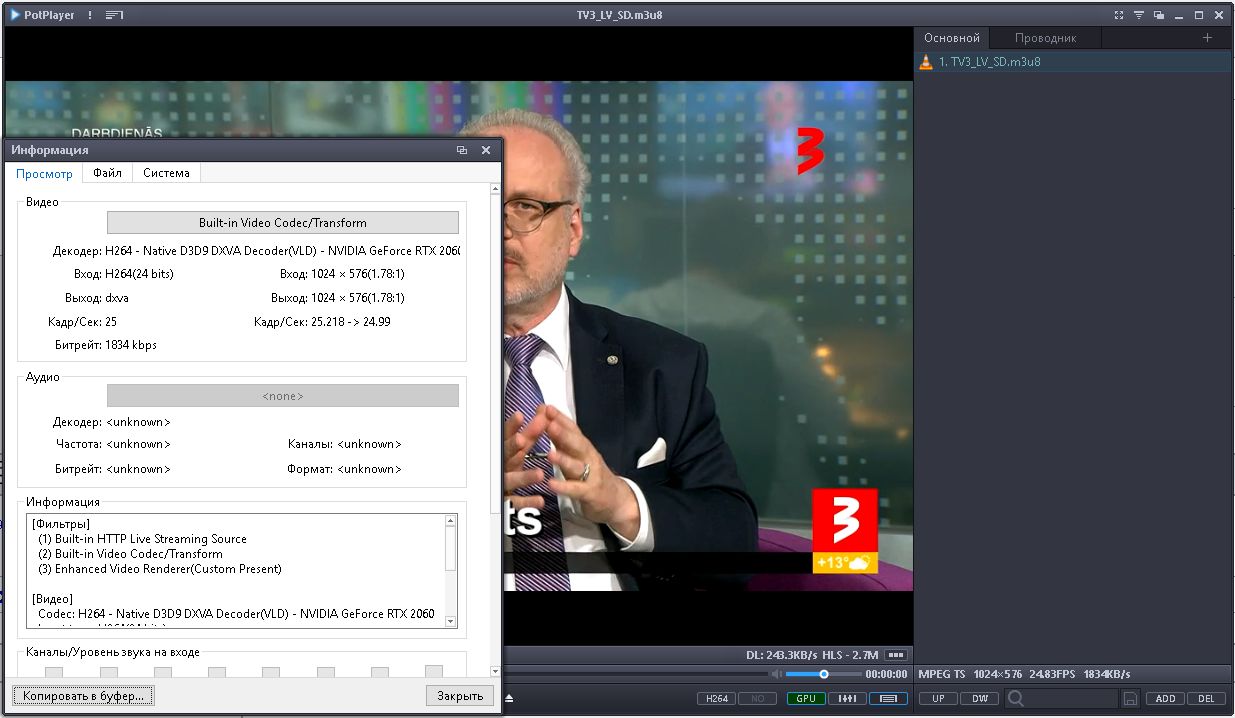This screenshot has width=1235, height=718.
Task: Click the Копировать в буфер button
Action: (x=84, y=695)
